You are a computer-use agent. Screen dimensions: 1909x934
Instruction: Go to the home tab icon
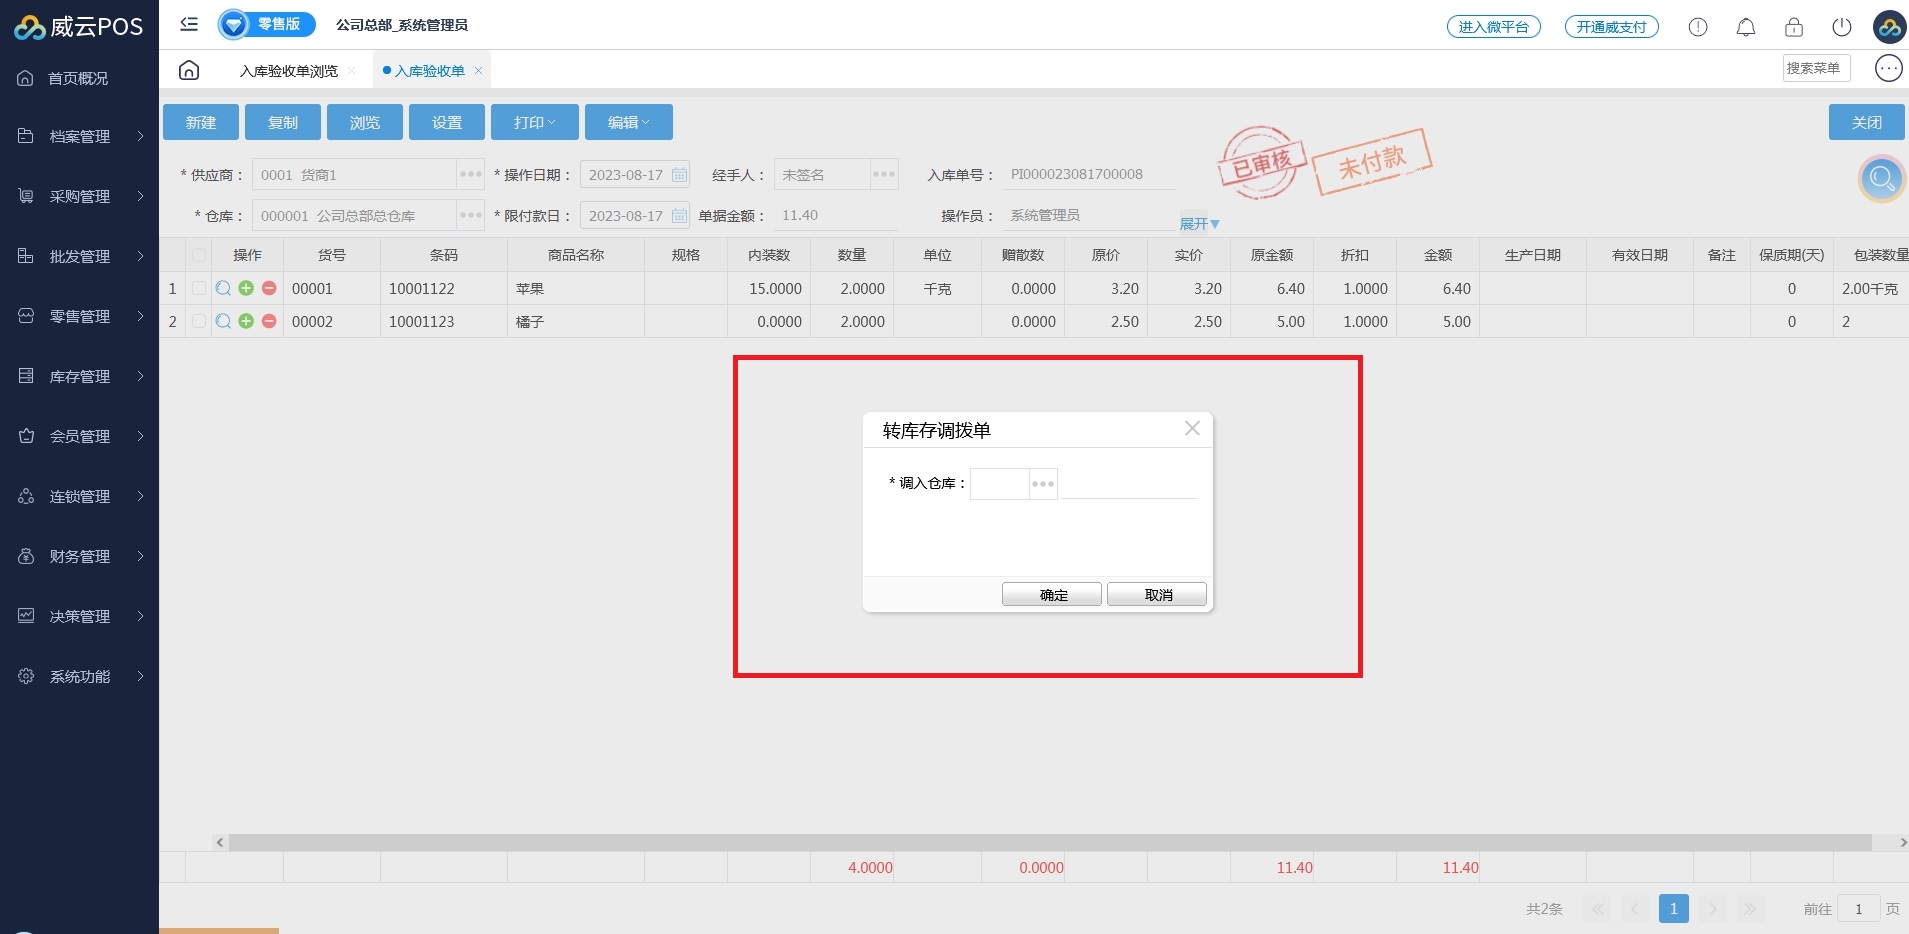[189, 70]
